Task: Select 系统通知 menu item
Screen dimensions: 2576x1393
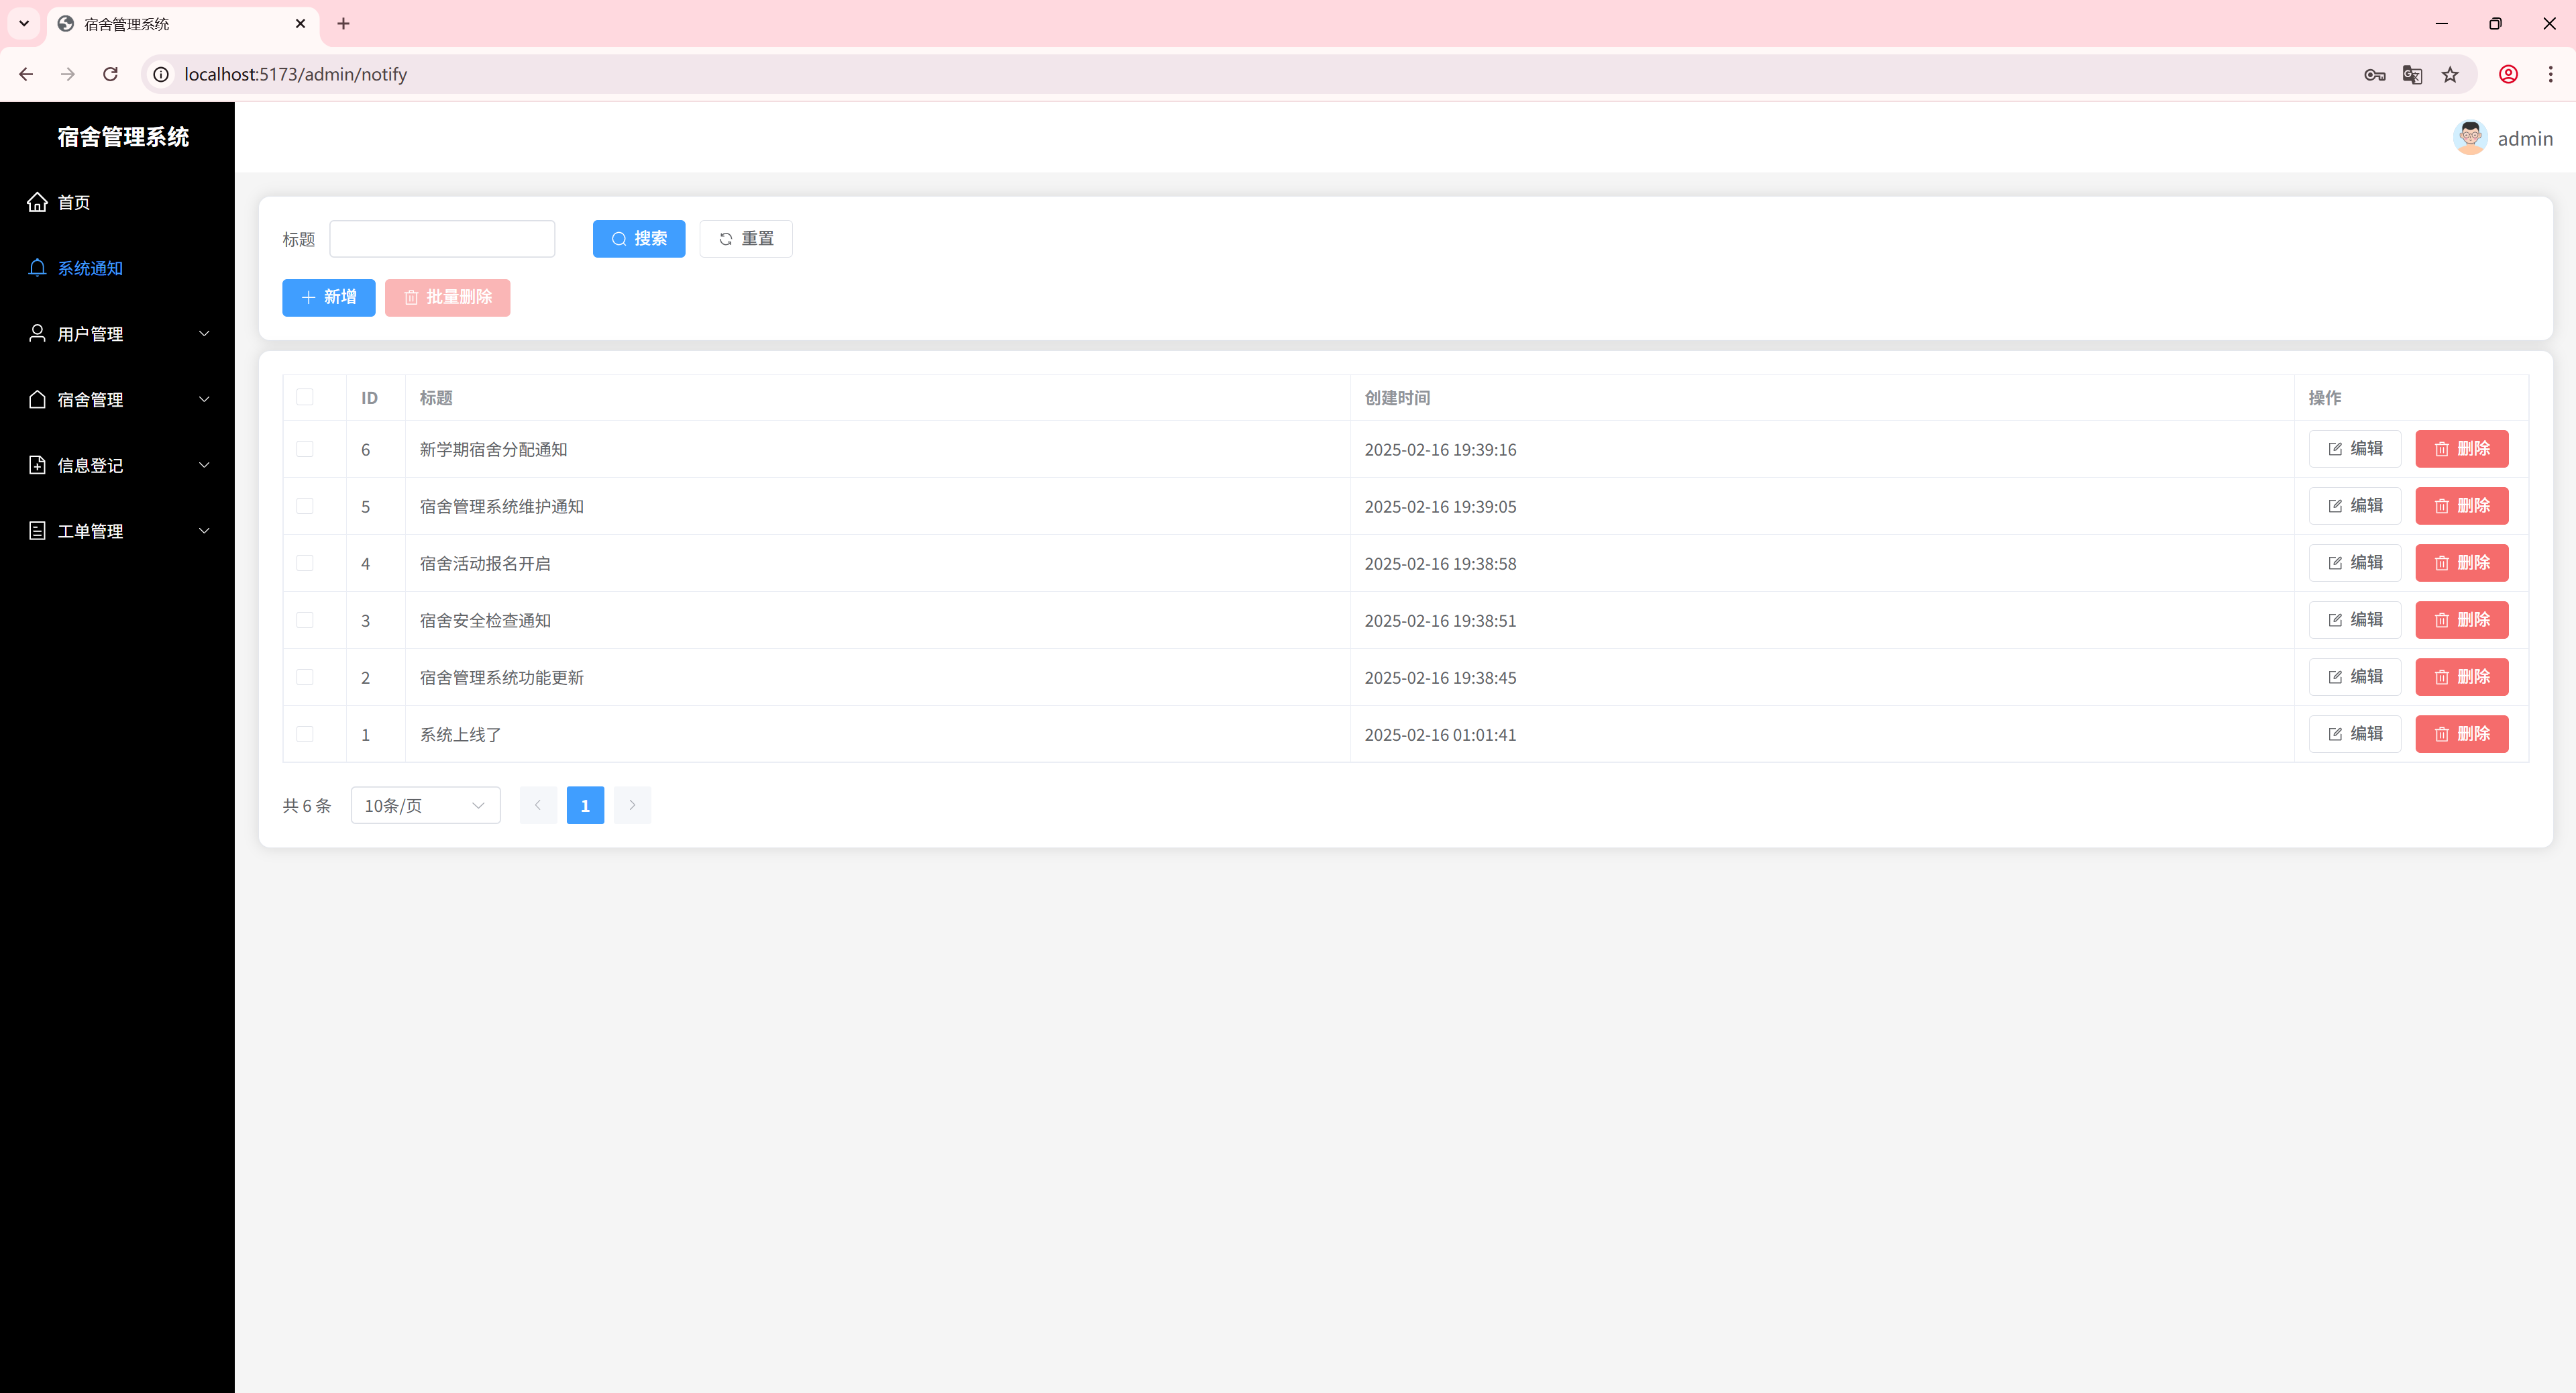Action: (x=90, y=268)
